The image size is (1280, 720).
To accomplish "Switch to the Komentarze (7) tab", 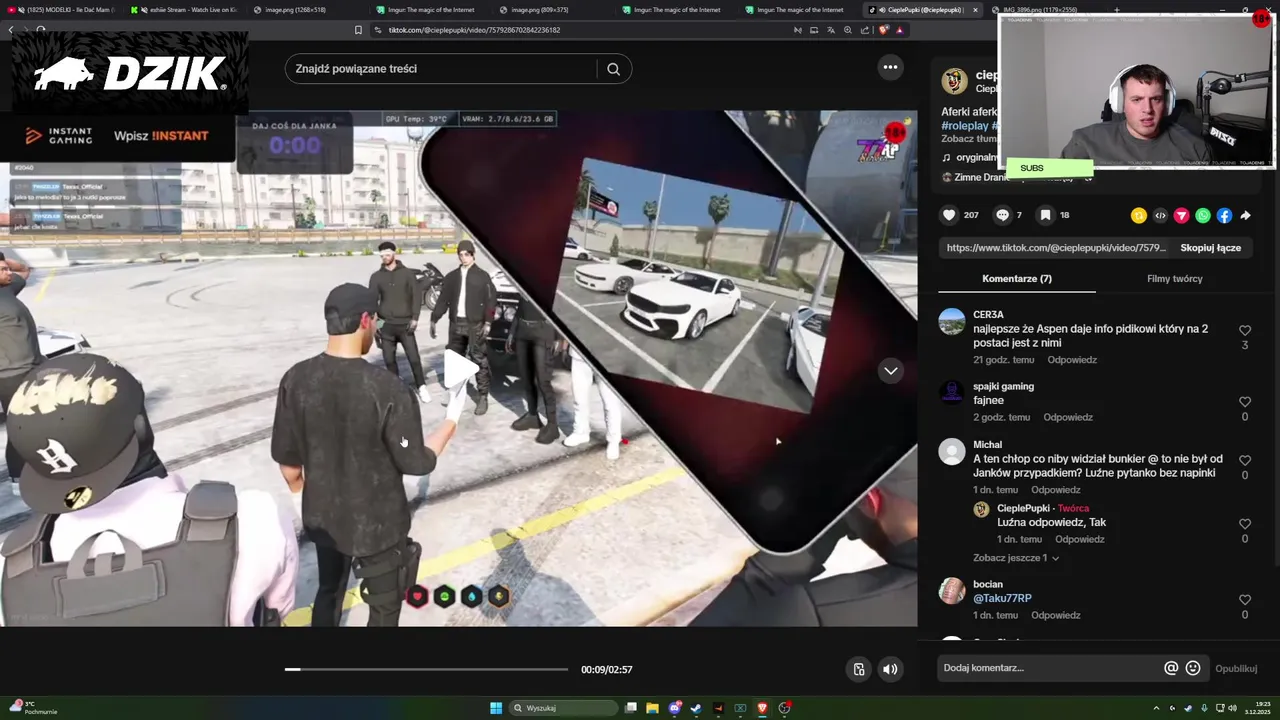I will (1017, 279).
